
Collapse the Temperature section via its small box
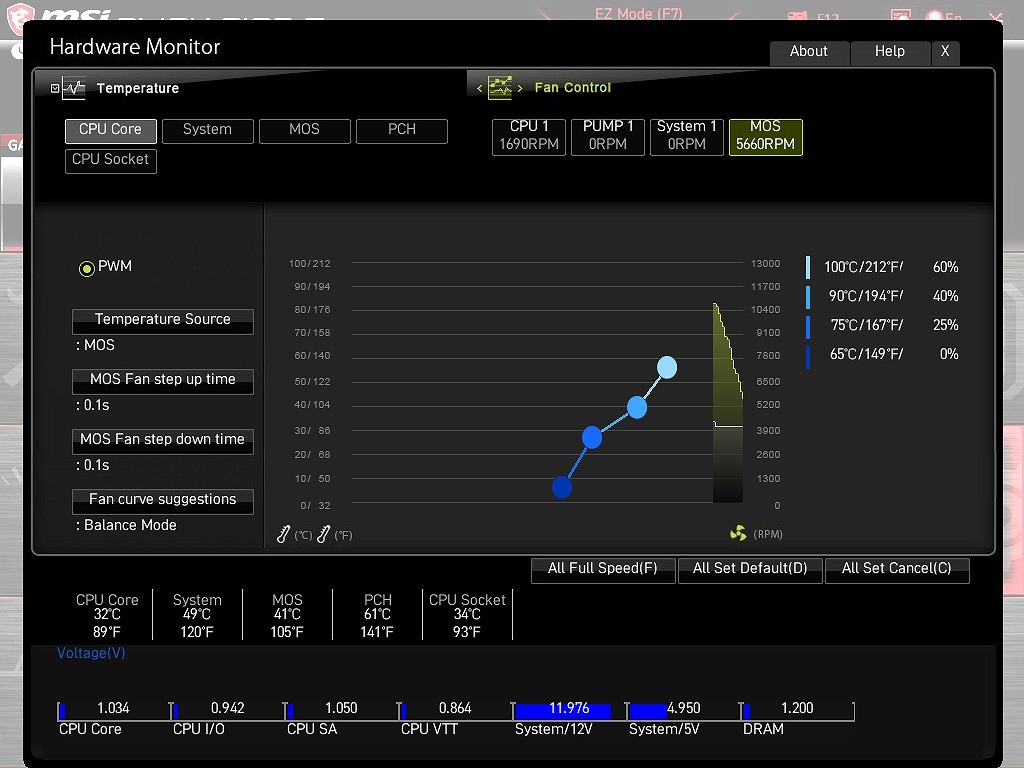click(55, 88)
